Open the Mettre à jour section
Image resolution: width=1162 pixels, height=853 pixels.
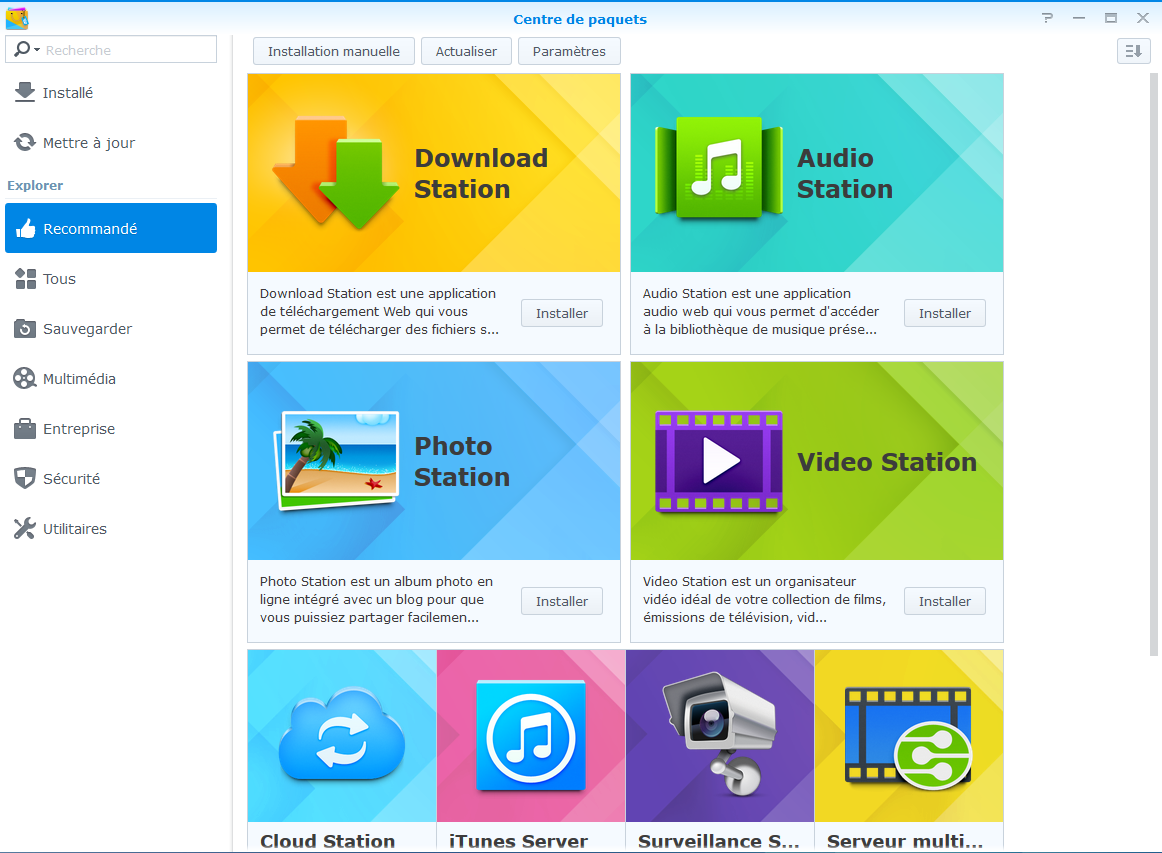pos(88,143)
